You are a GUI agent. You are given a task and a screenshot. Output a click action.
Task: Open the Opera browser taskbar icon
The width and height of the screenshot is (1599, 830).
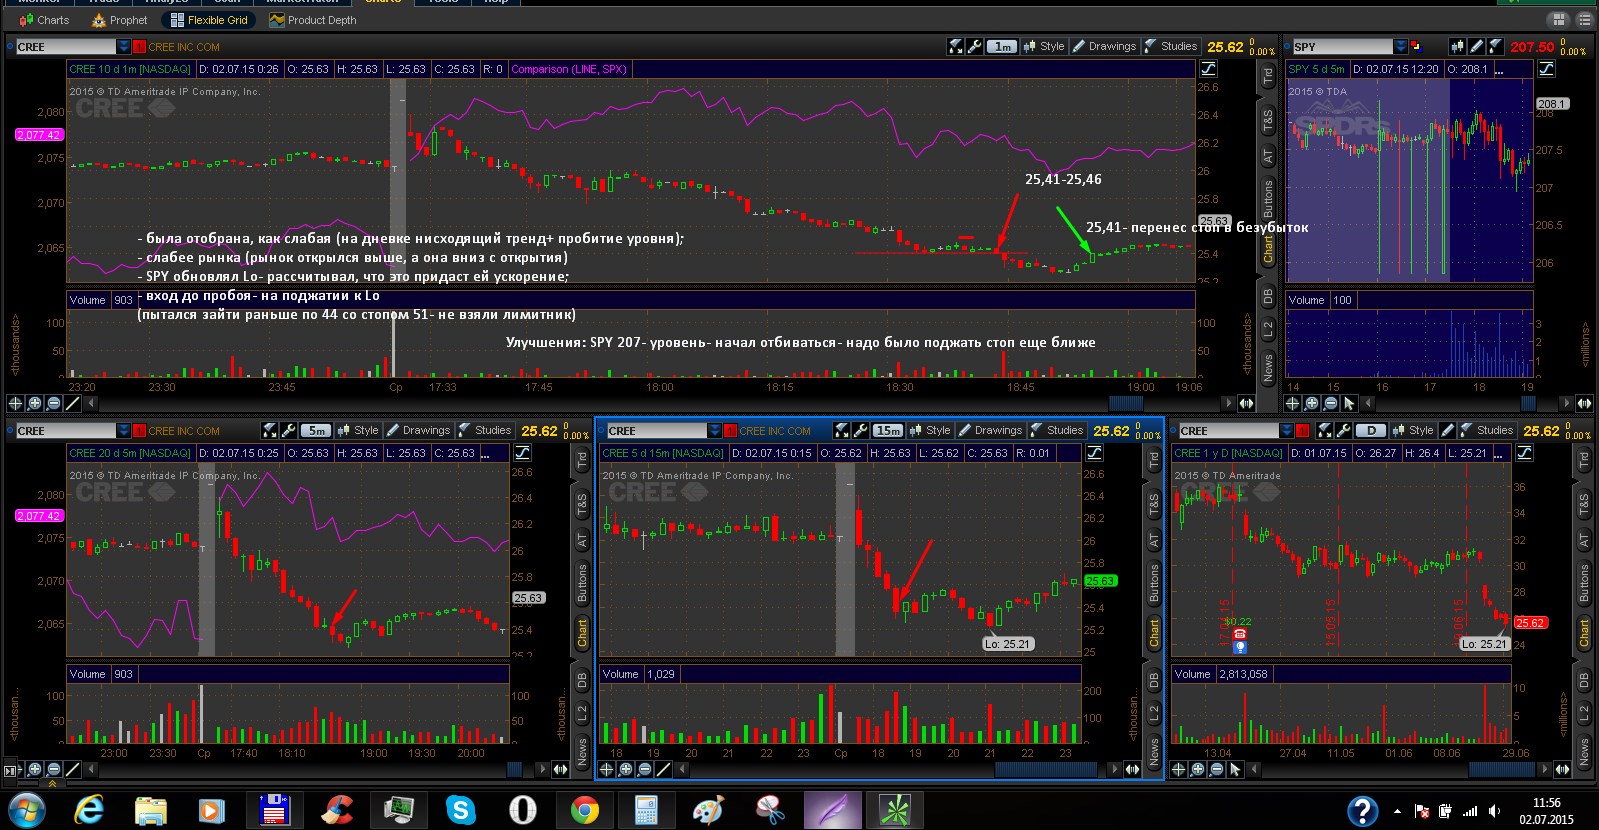click(x=522, y=809)
